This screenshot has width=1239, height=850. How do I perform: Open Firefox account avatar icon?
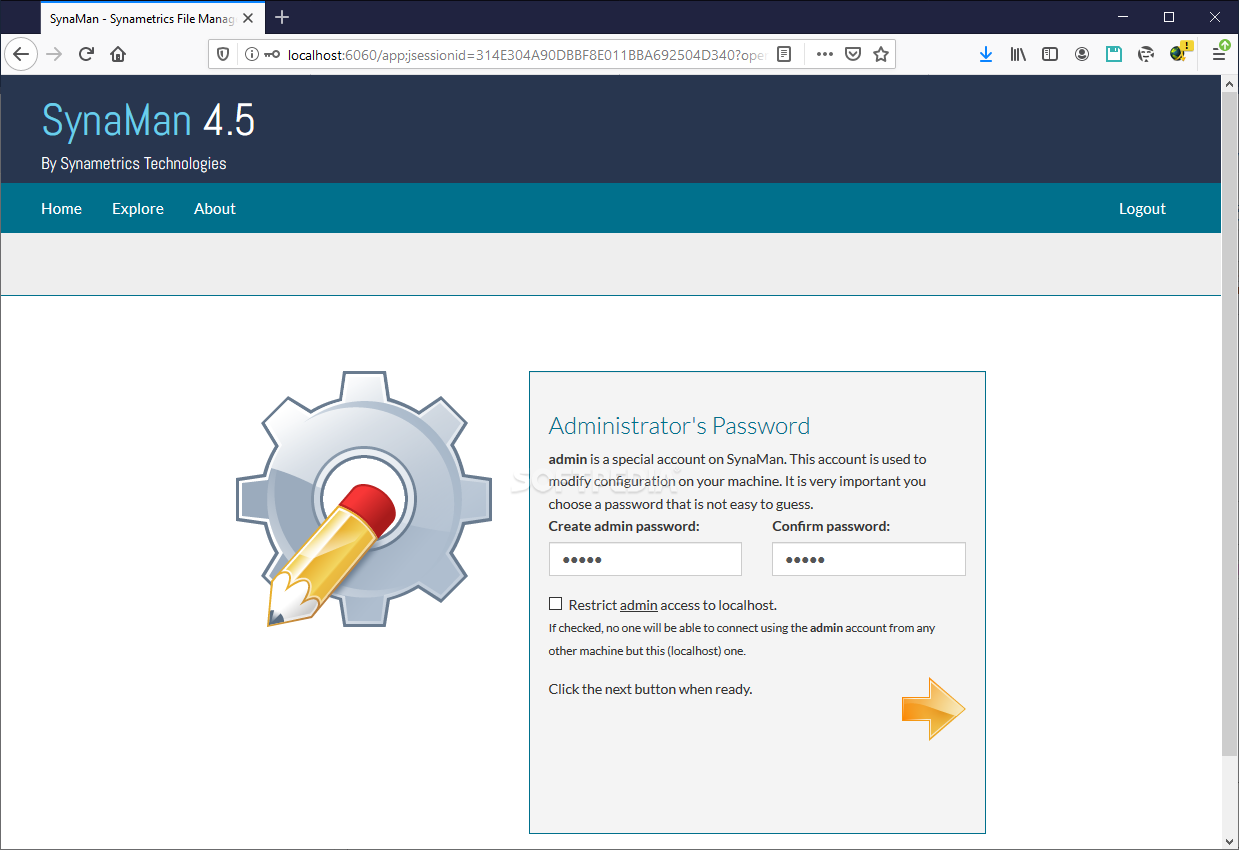point(1082,54)
